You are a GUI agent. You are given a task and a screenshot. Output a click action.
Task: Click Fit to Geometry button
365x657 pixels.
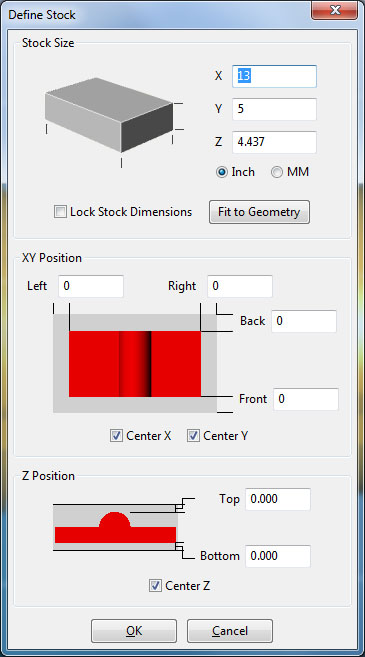coord(259,212)
